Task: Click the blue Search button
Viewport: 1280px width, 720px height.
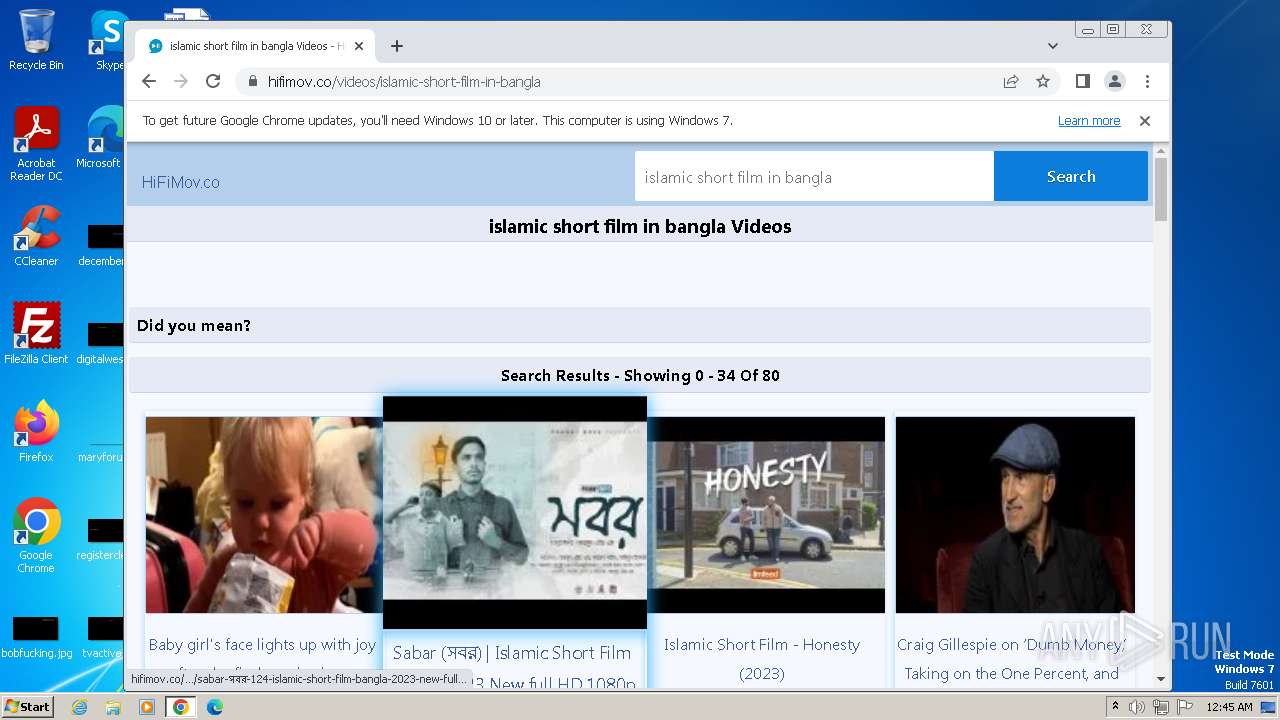Action: [1071, 176]
